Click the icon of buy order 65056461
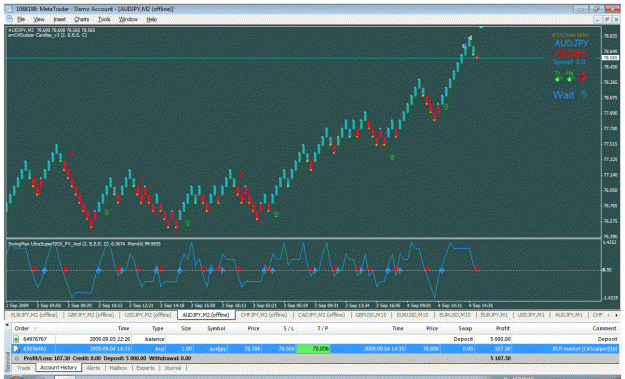The image size is (625, 379). pyautogui.click(x=16, y=349)
